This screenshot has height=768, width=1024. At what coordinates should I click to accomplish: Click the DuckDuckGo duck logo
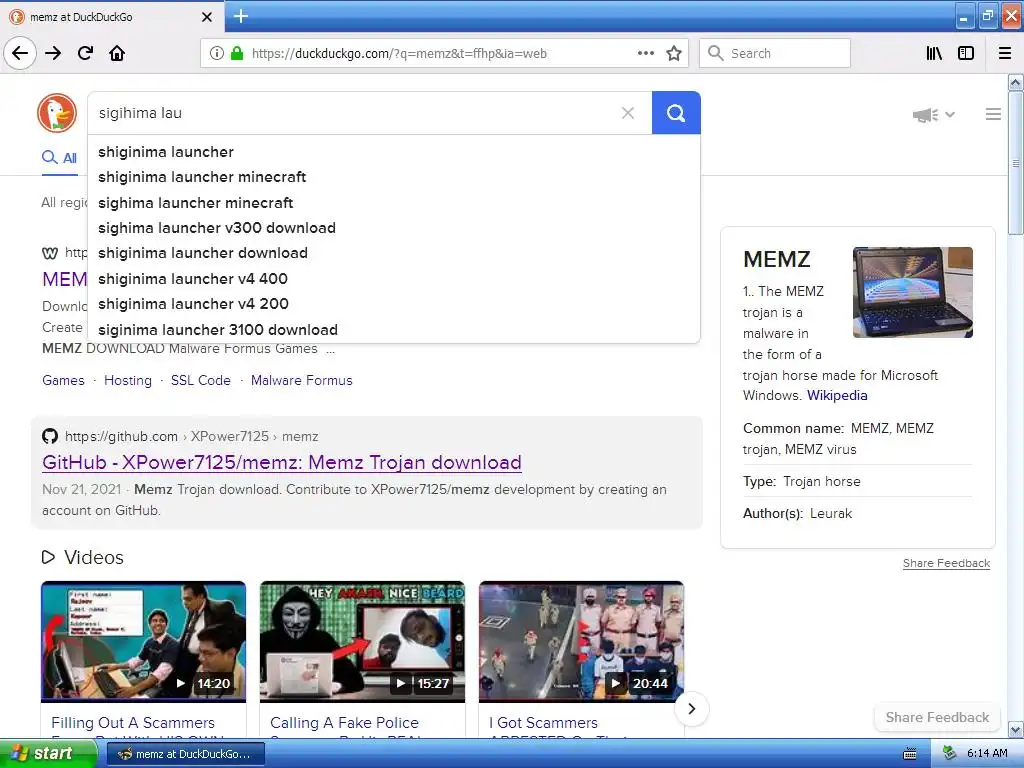point(57,113)
